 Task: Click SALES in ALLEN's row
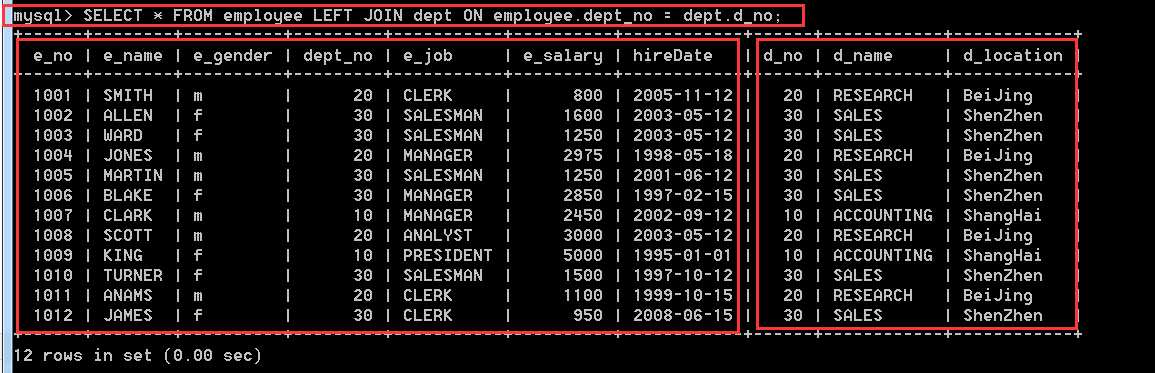[857, 116]
